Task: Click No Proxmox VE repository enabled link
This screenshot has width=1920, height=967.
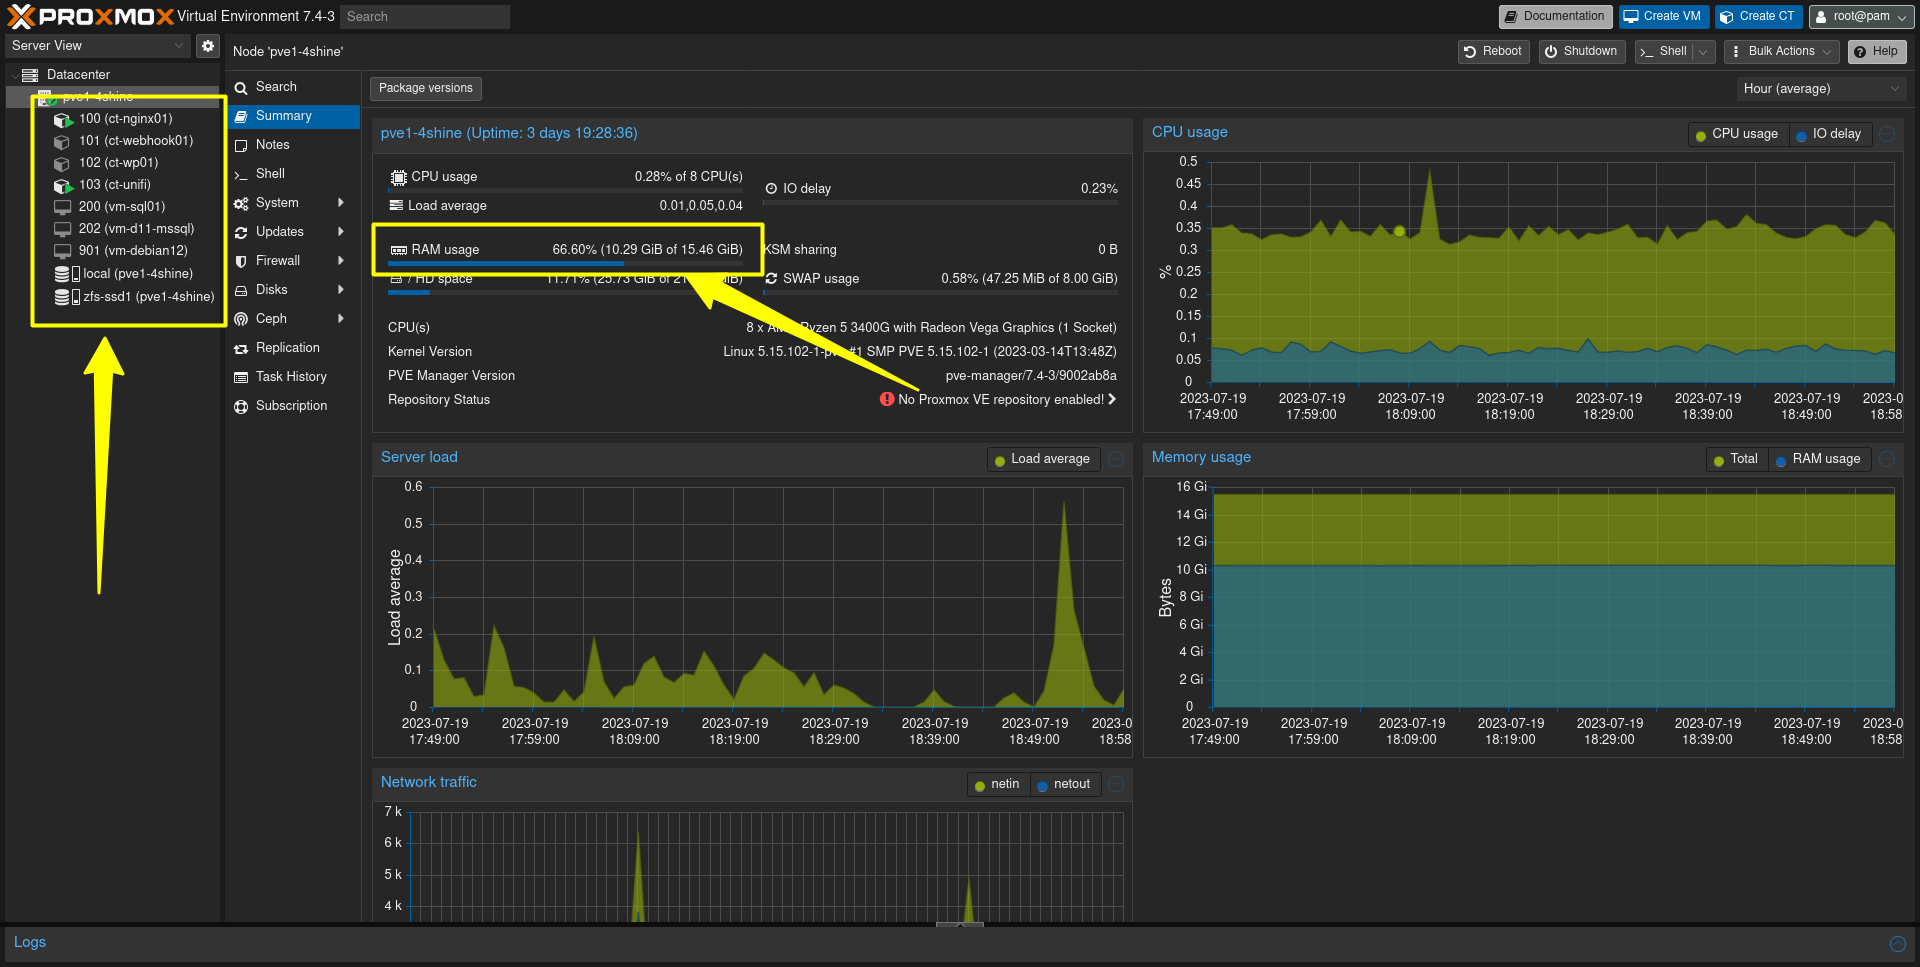Action: point(1001,400)
